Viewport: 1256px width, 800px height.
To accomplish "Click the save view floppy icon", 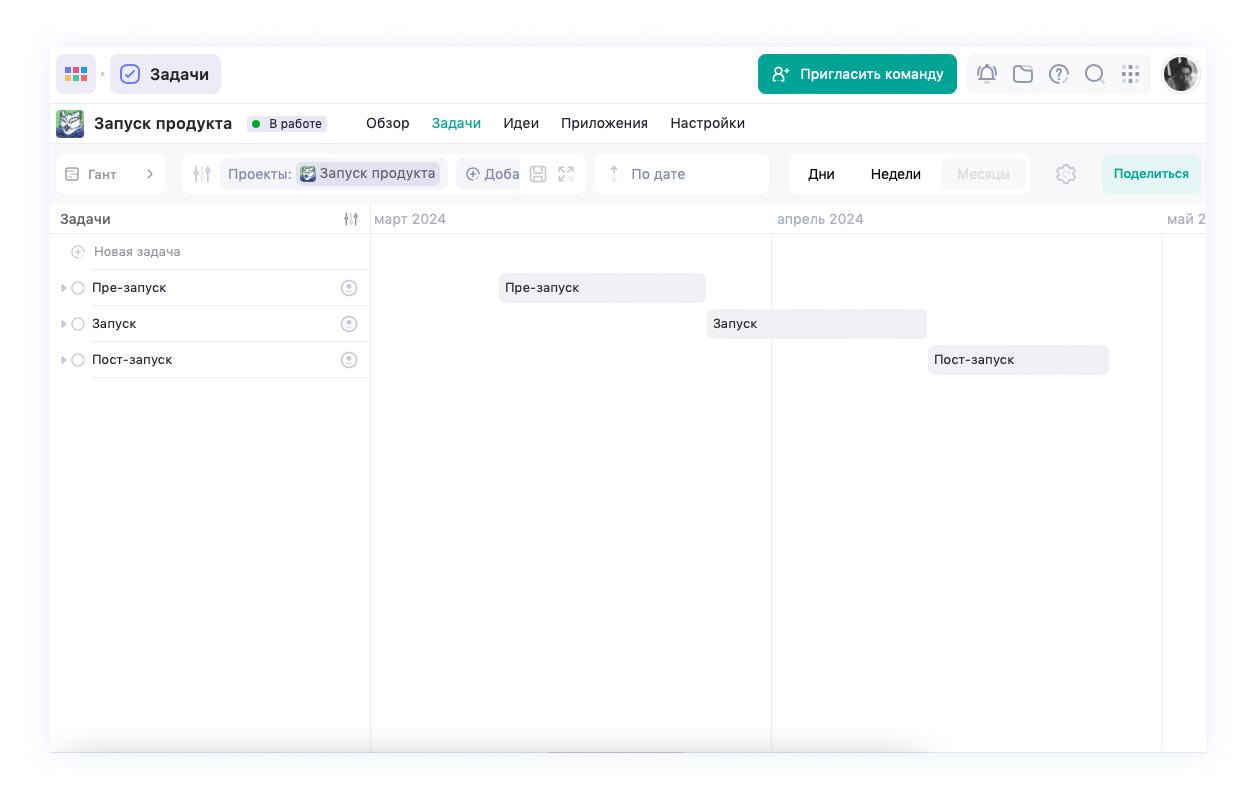I will [x=538, y=174].
